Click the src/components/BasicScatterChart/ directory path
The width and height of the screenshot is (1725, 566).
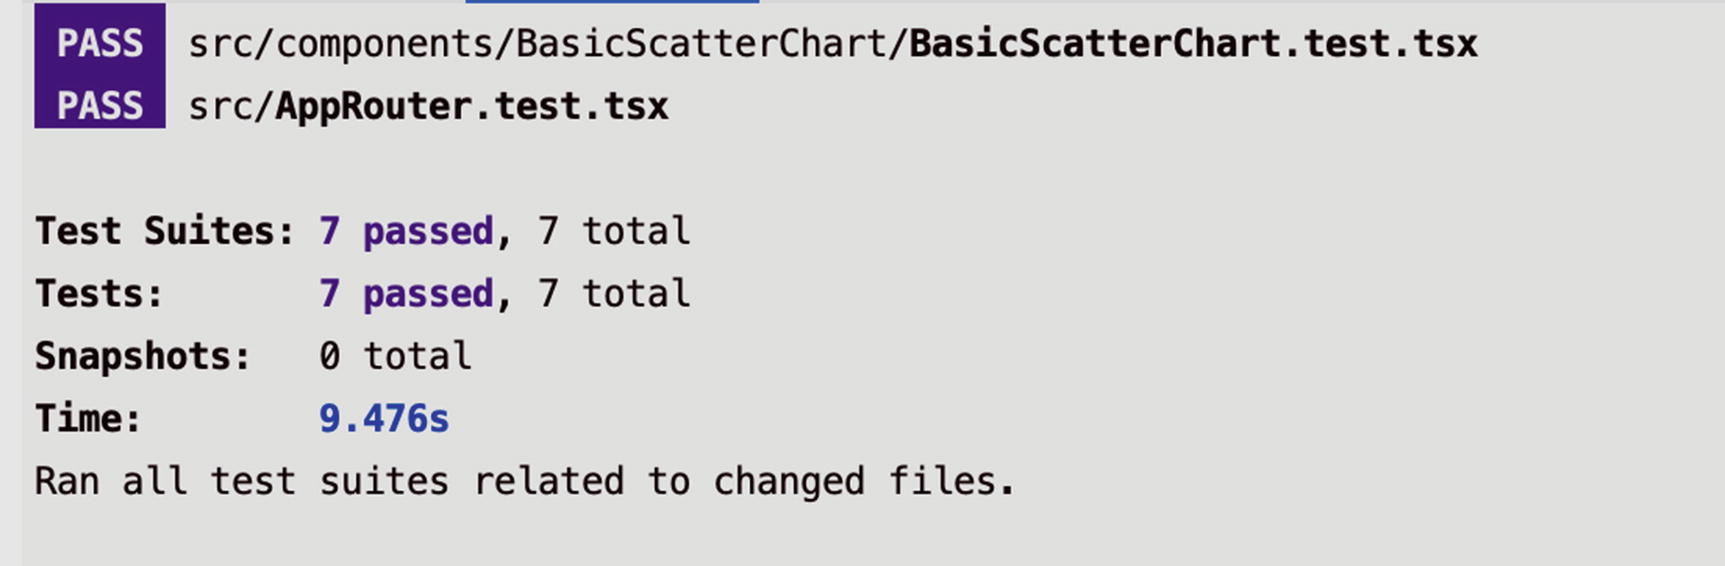pyautogui.click(x=547, y=43)
